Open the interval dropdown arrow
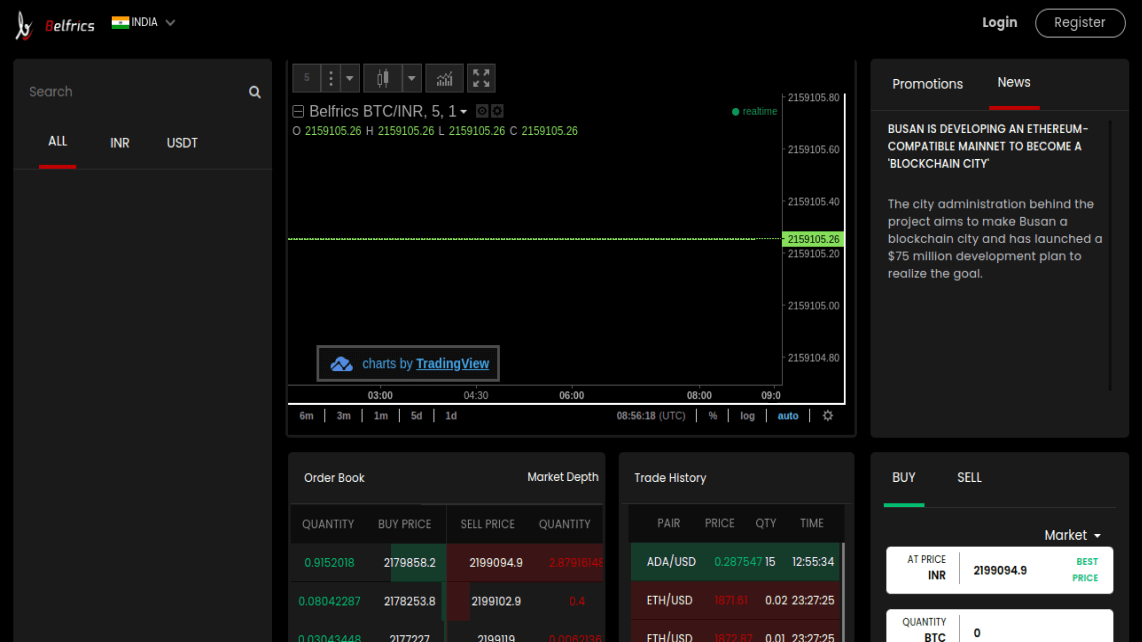The image size is (1142, 642). (x=350, y=78)
